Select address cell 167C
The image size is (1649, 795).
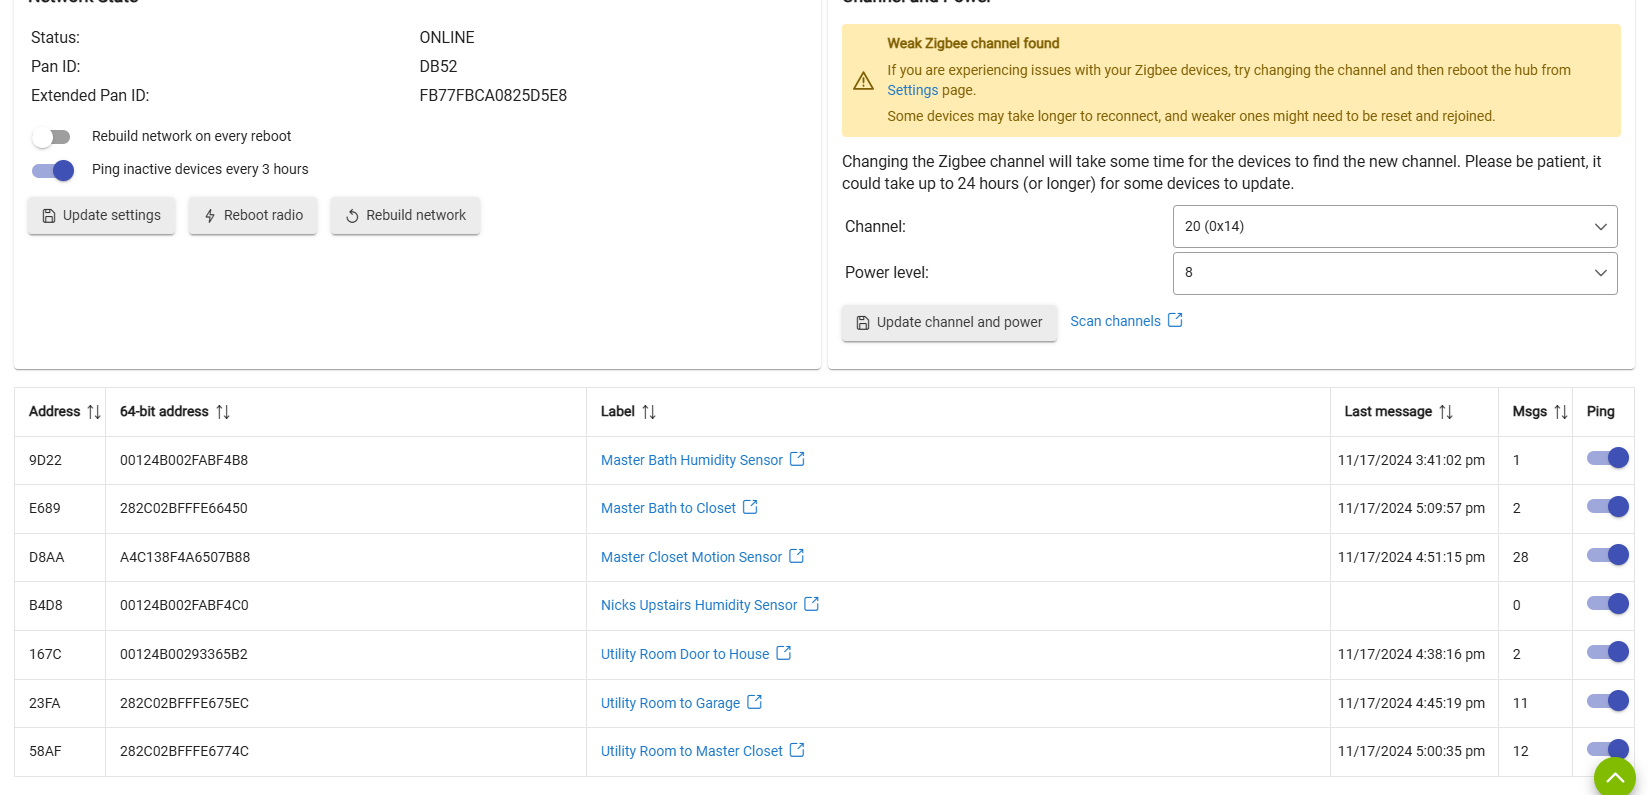(x=45, y=654)
